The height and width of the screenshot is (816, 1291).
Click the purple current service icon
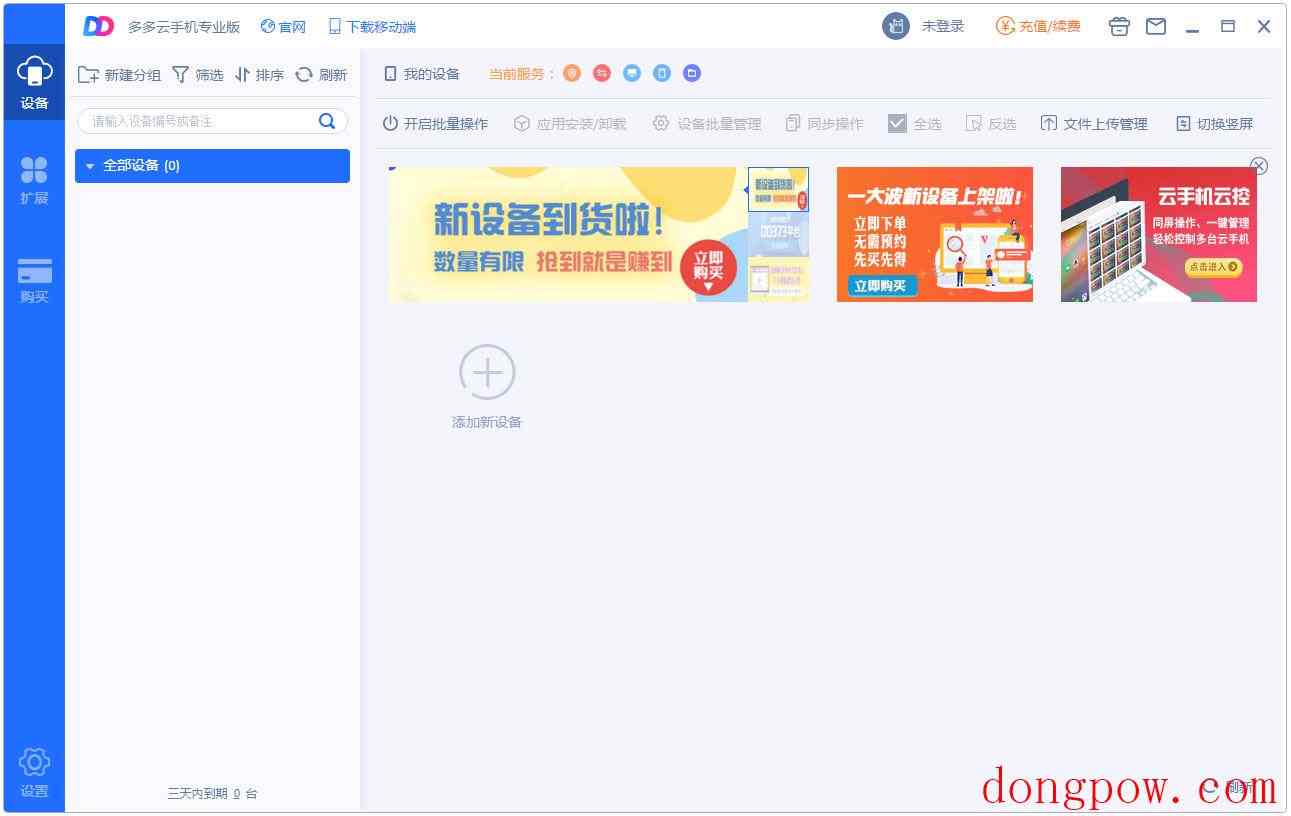[692, 73]
